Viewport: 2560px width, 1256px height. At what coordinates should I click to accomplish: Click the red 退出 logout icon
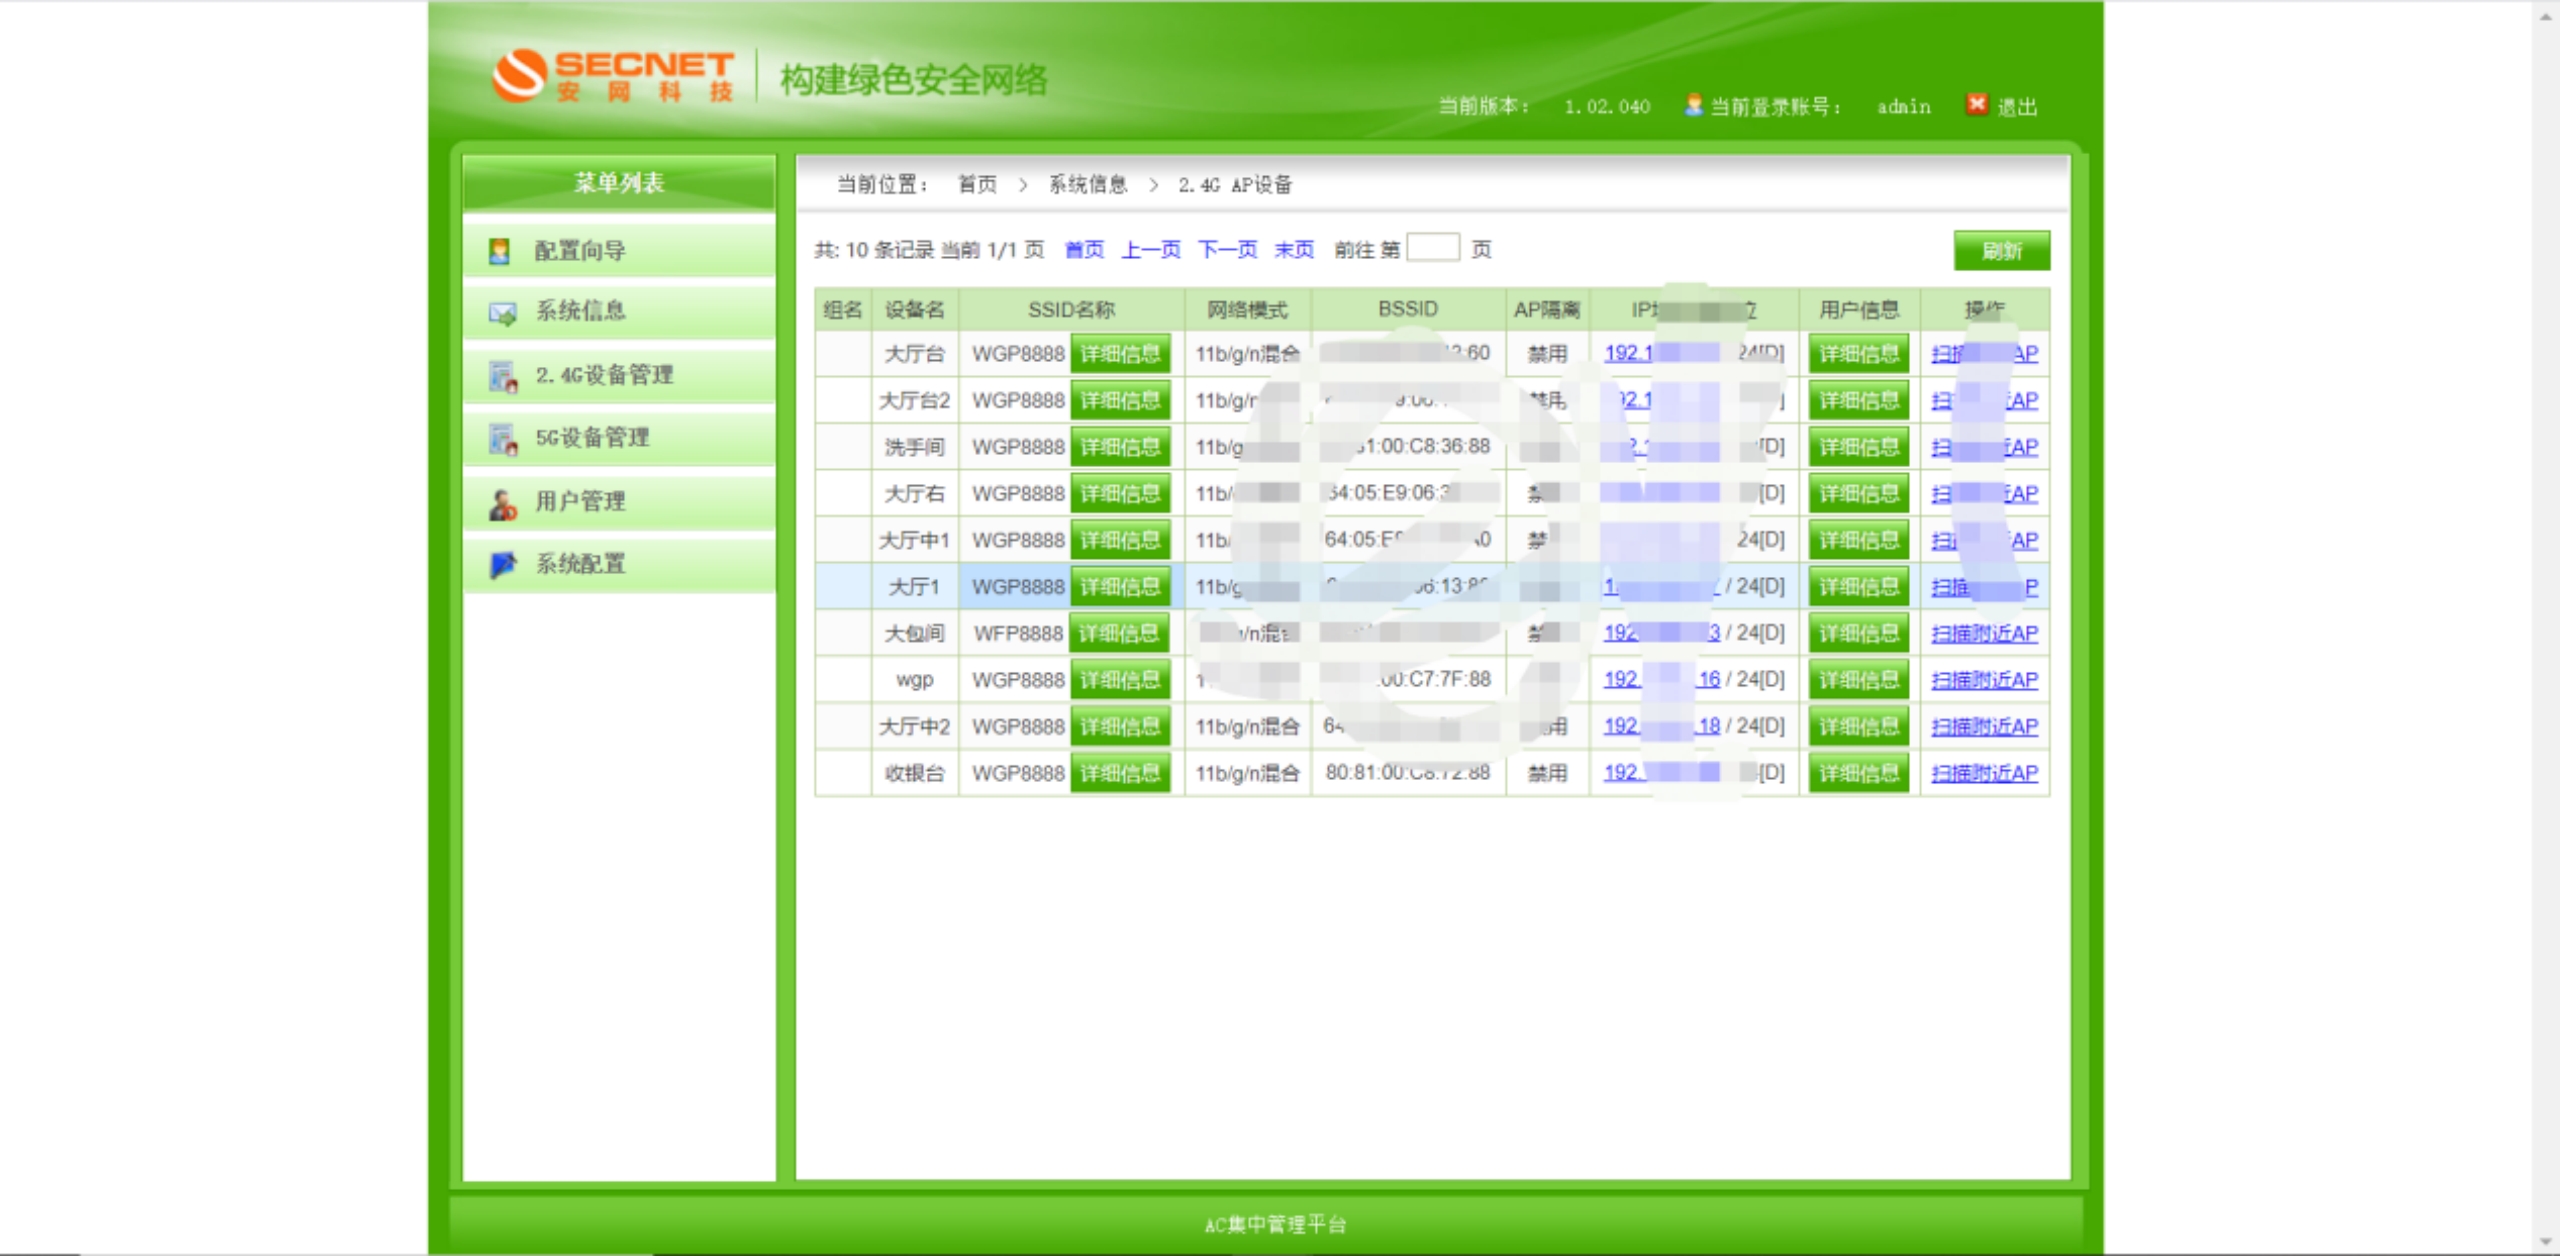point(1976,105)
